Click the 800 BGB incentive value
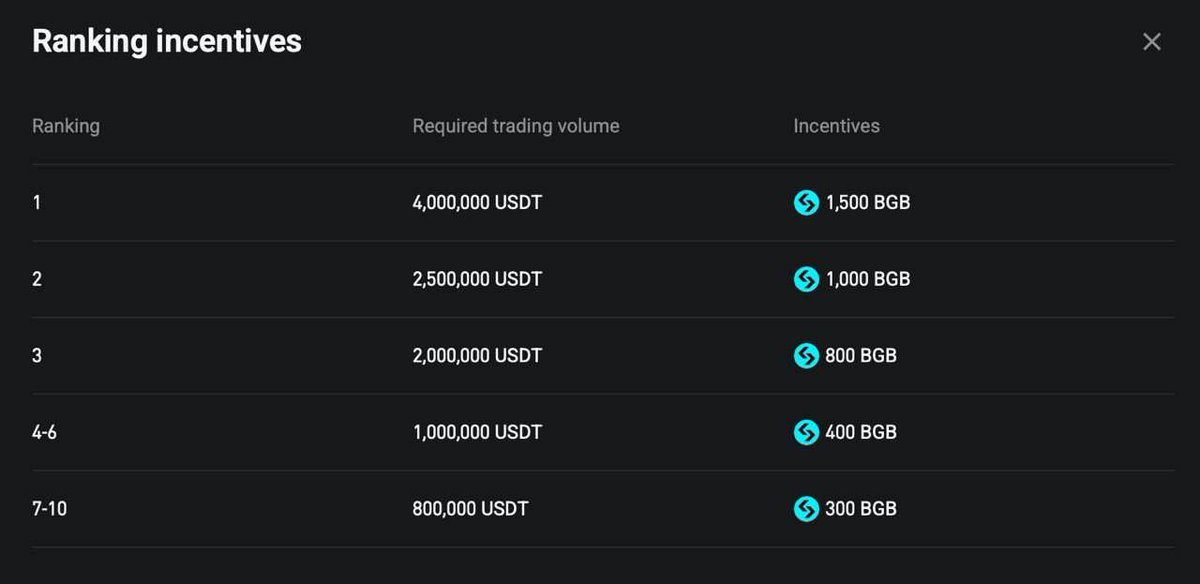The width and height of the screenshot is (1200, 584). pos(861,355)
